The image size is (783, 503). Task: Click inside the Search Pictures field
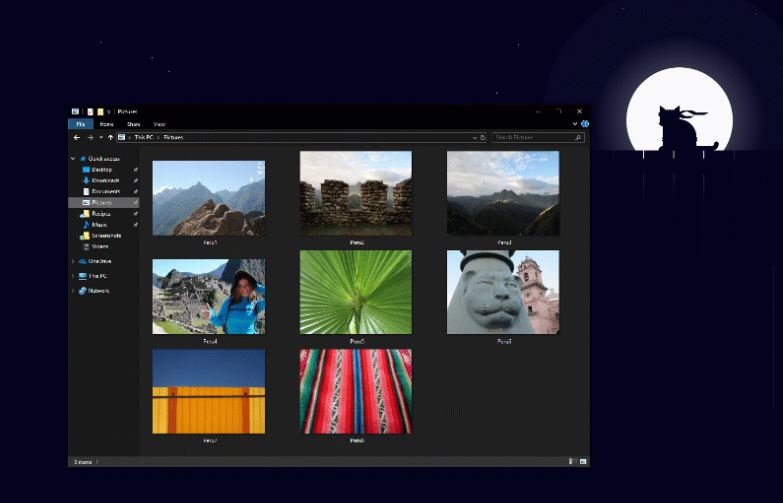coord(530,137)
